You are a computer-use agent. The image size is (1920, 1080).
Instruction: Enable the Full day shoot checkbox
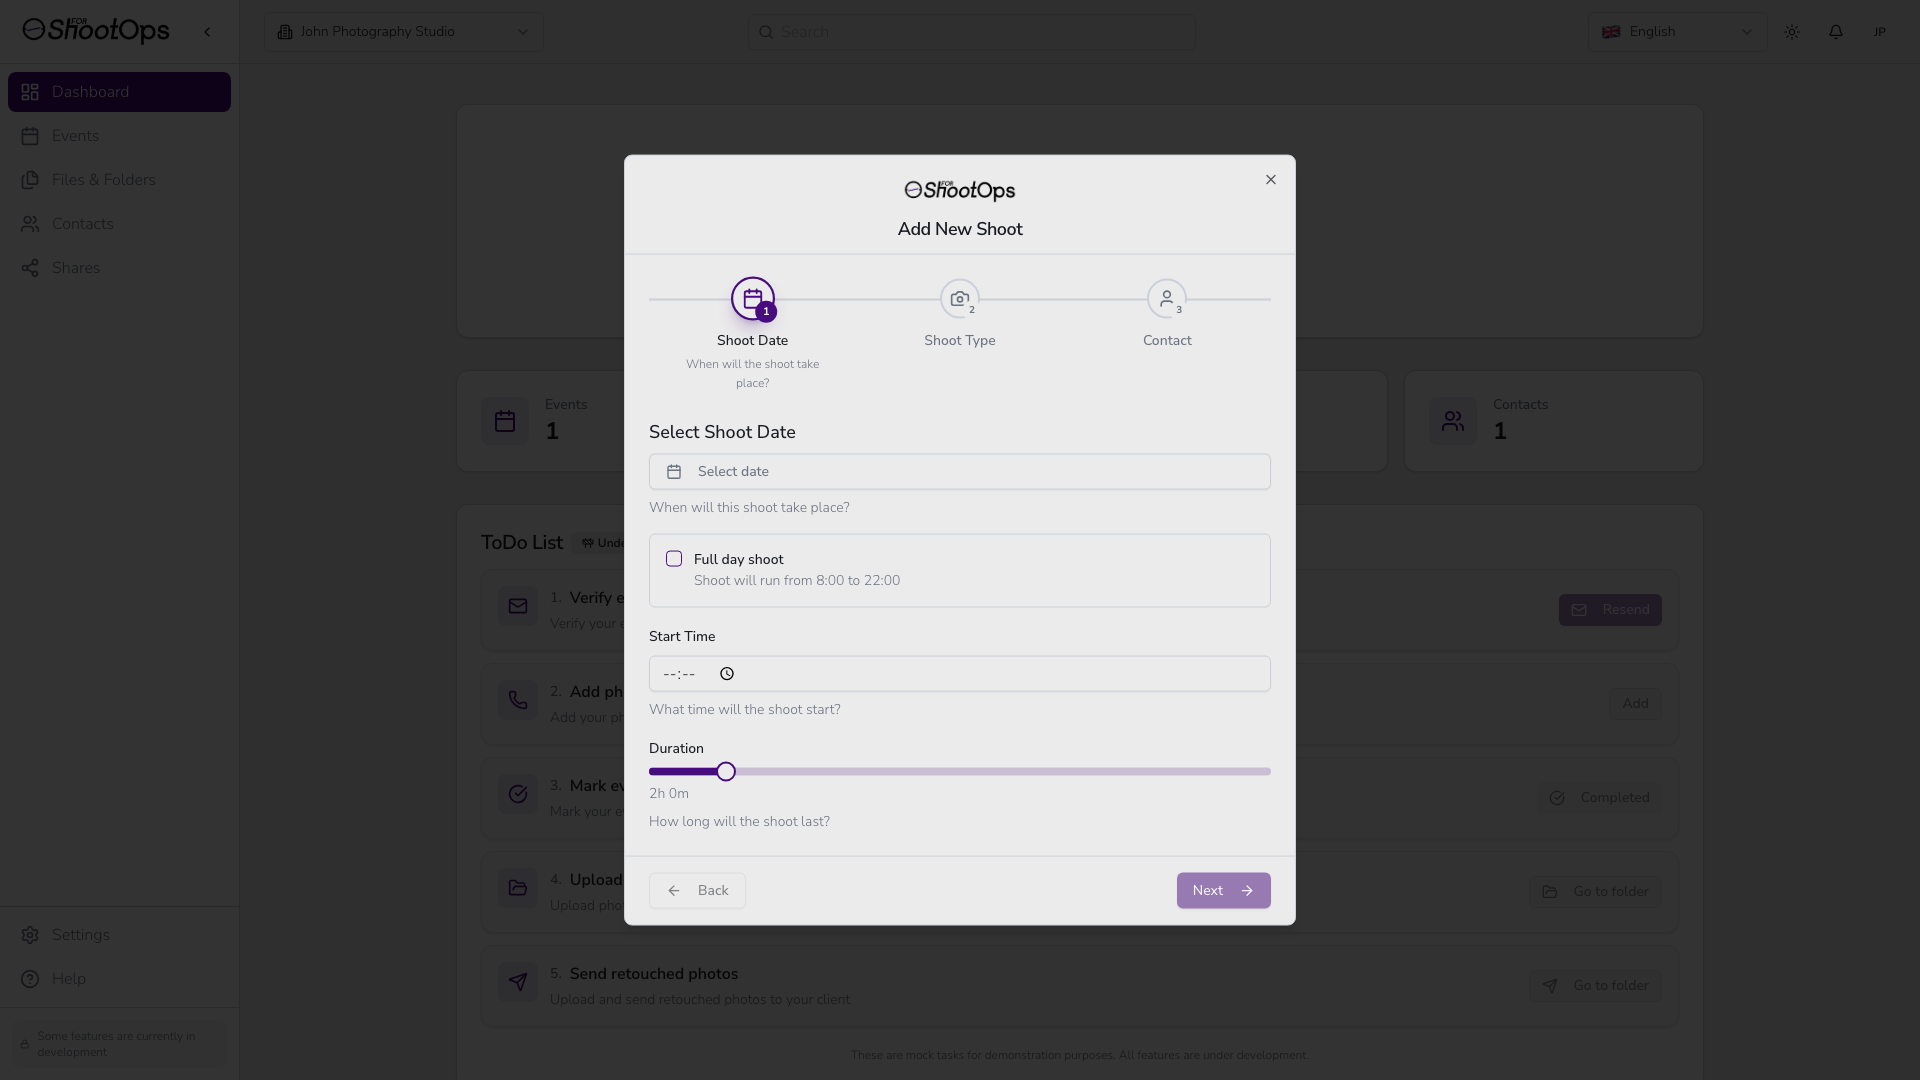674,559
